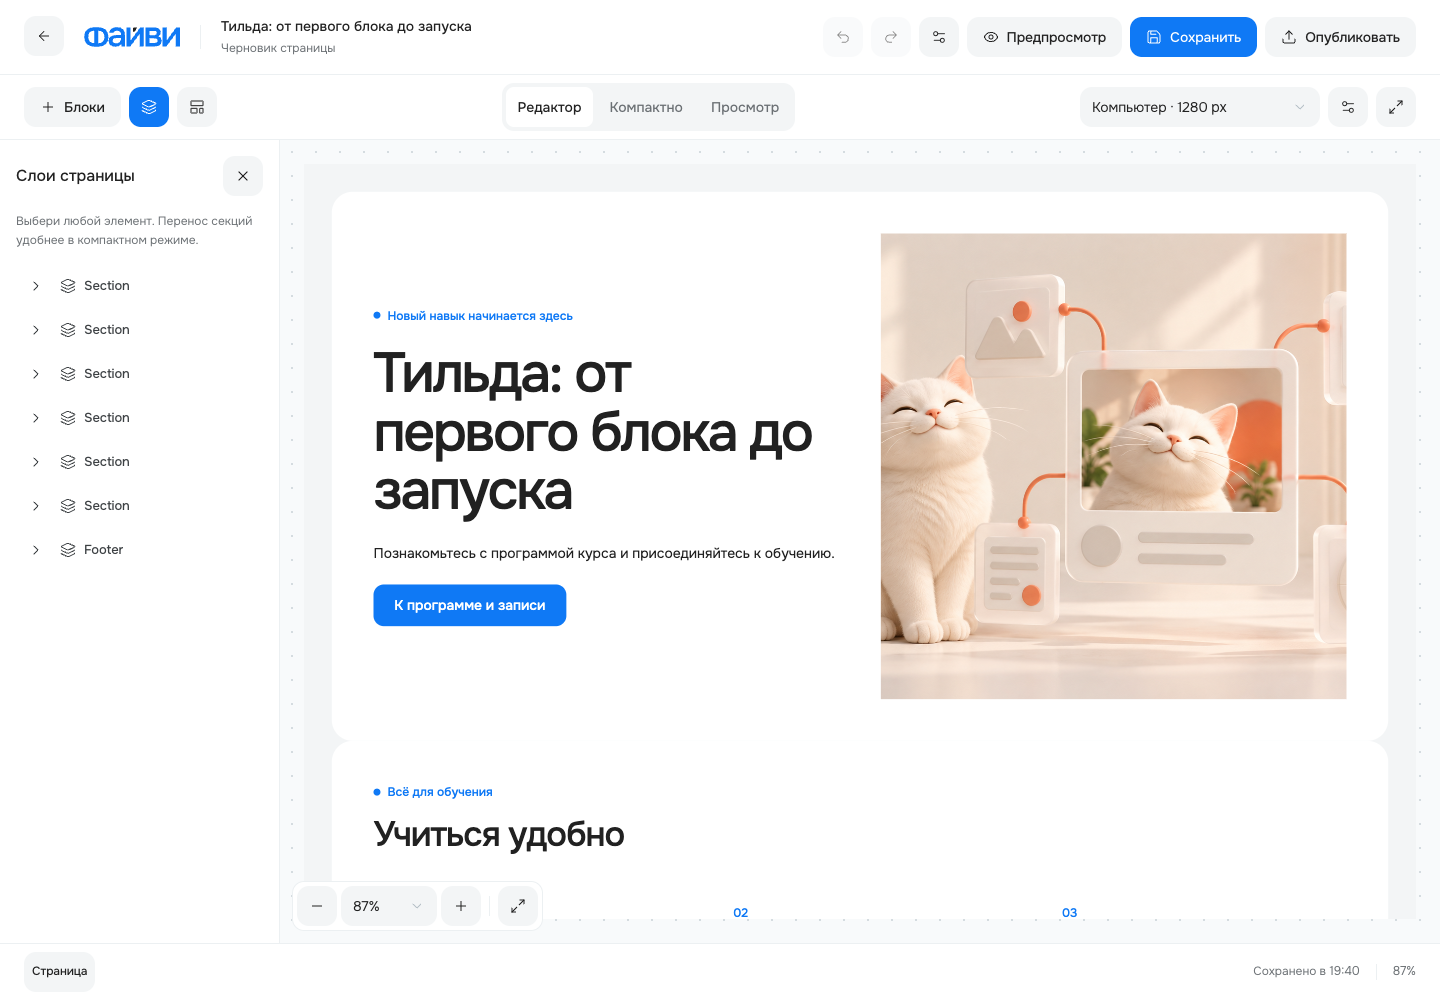Select the Footer layer row
This screenshot has height=1000, width=1440.
pyautogui.click(x=140, y=550)
